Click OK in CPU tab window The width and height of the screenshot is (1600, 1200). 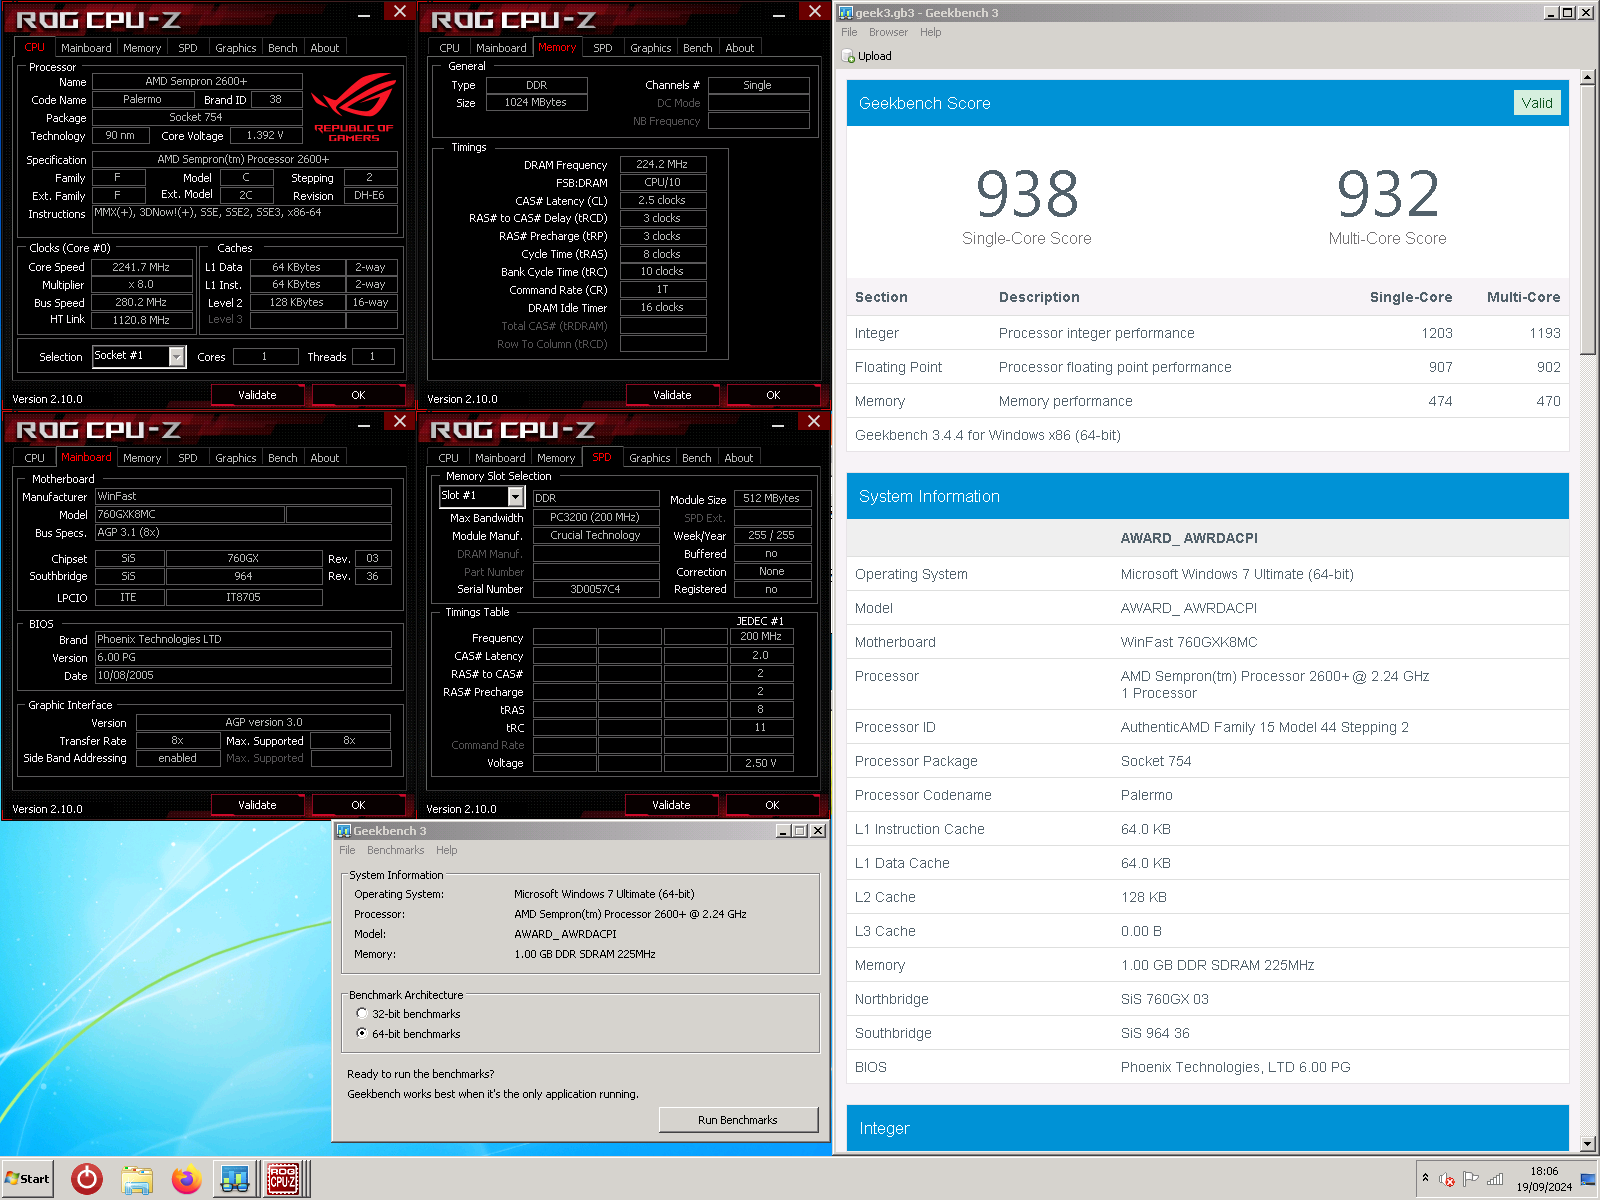[358, 395]
